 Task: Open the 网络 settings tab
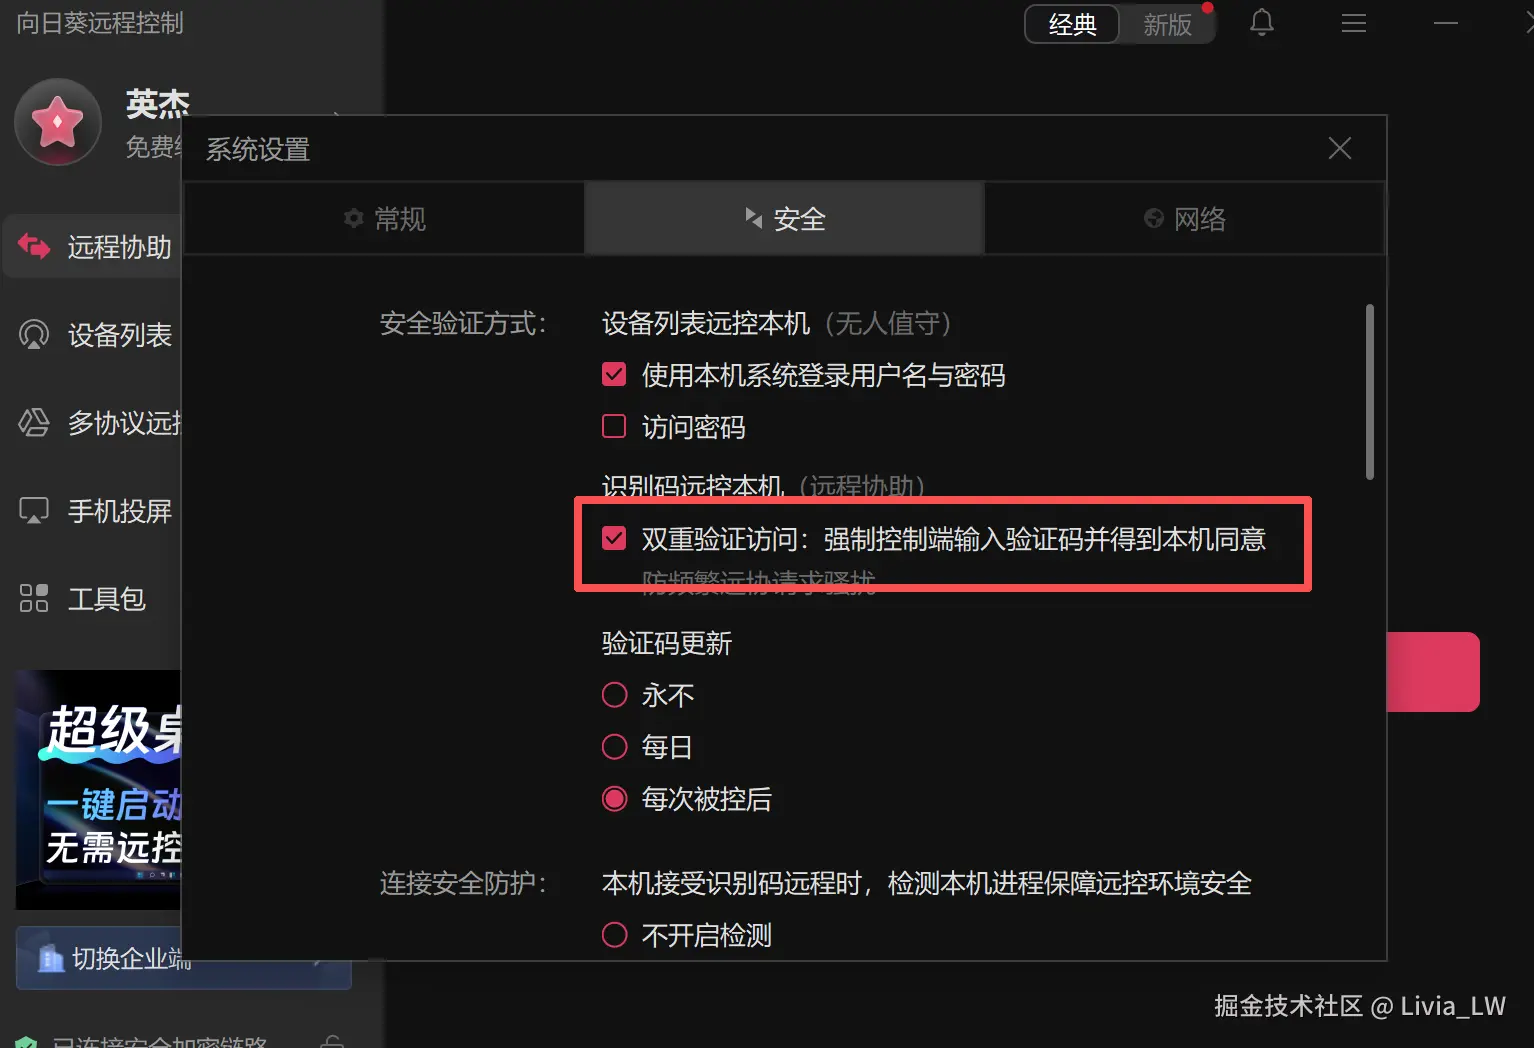[1185, 218]
